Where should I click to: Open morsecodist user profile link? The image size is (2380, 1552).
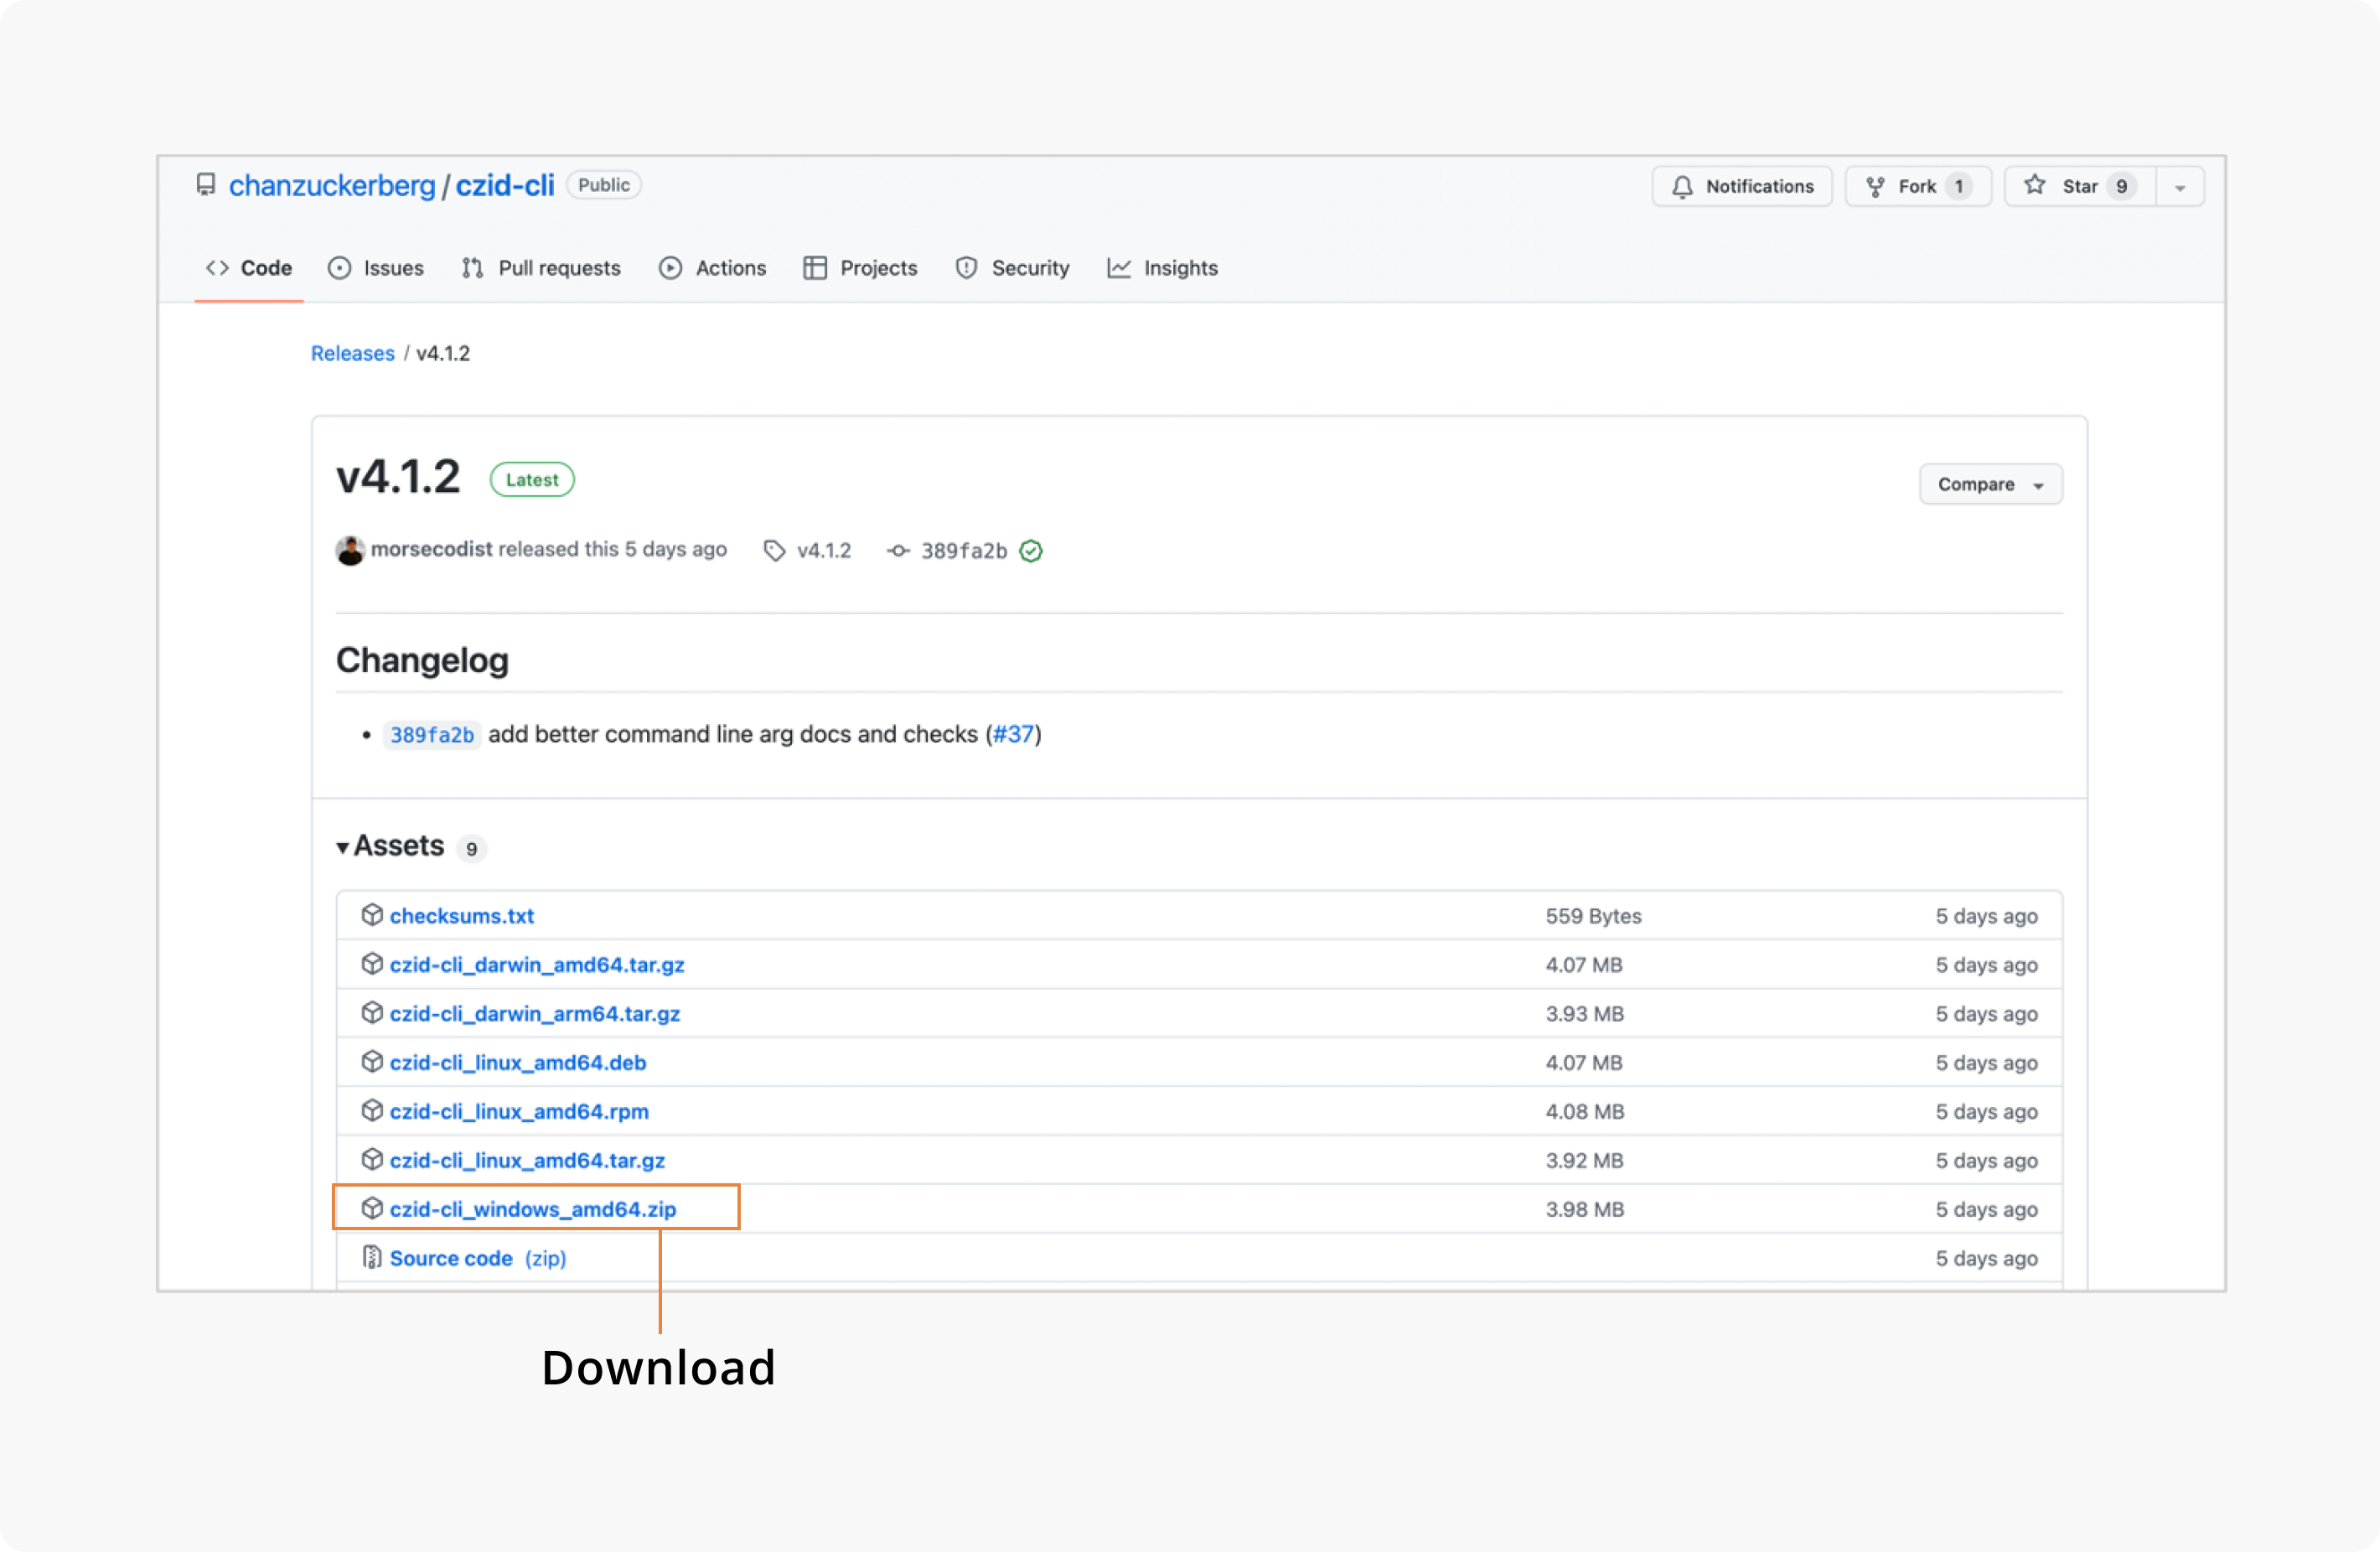coord(431,549)
